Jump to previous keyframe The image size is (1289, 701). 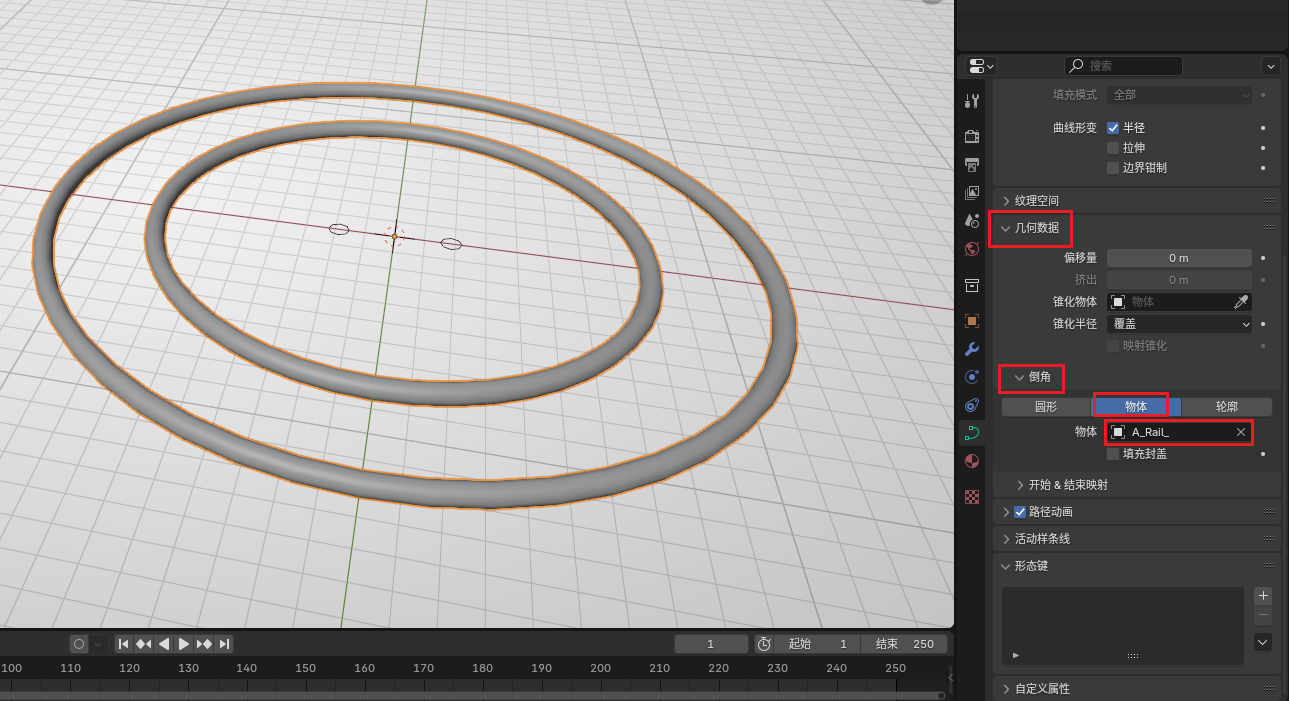click(144, 644)
